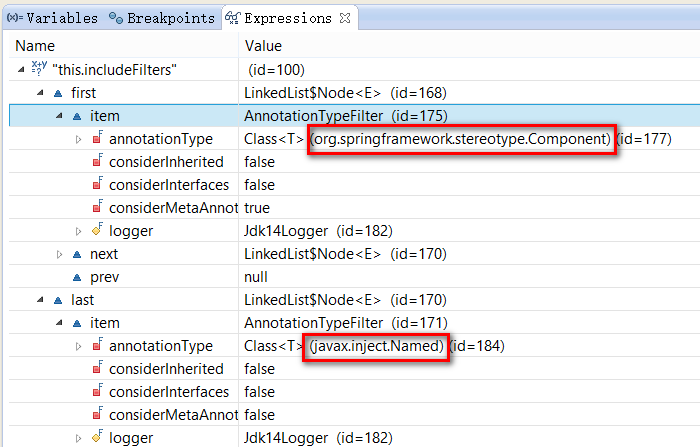Collapse the "this.includeFilters" expression tree
Image resolution: width=700 pixels, height=447 pixels.
point(22,70)
